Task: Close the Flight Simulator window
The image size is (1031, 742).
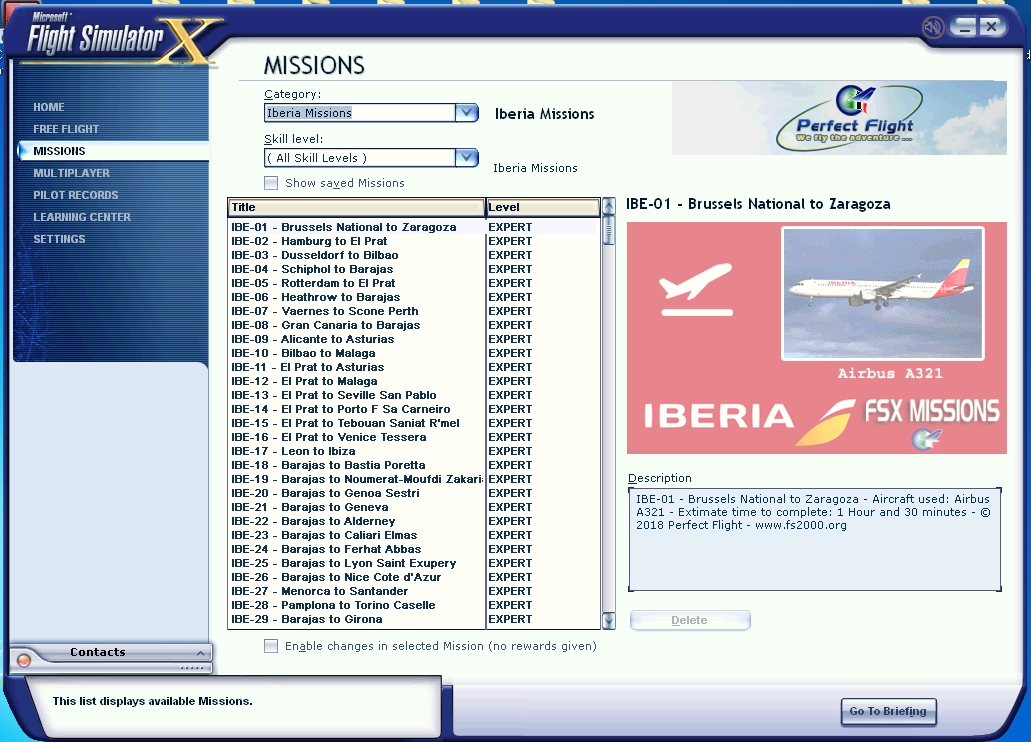Action: tap(991, 27)
